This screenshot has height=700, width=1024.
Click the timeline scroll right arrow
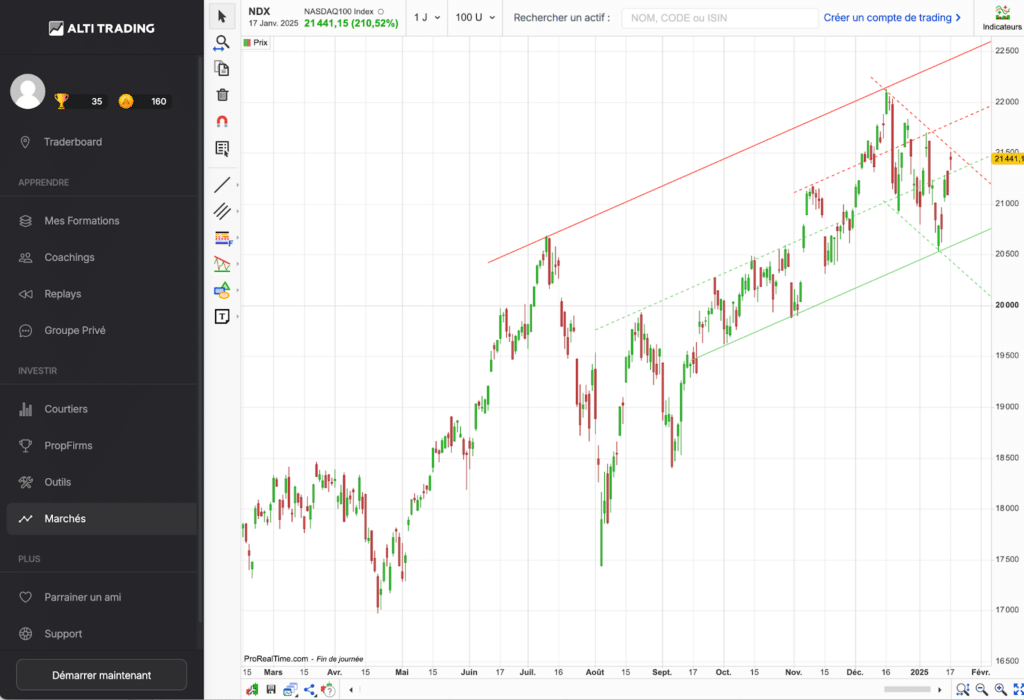pyautogui.click(x=940, y=690)
